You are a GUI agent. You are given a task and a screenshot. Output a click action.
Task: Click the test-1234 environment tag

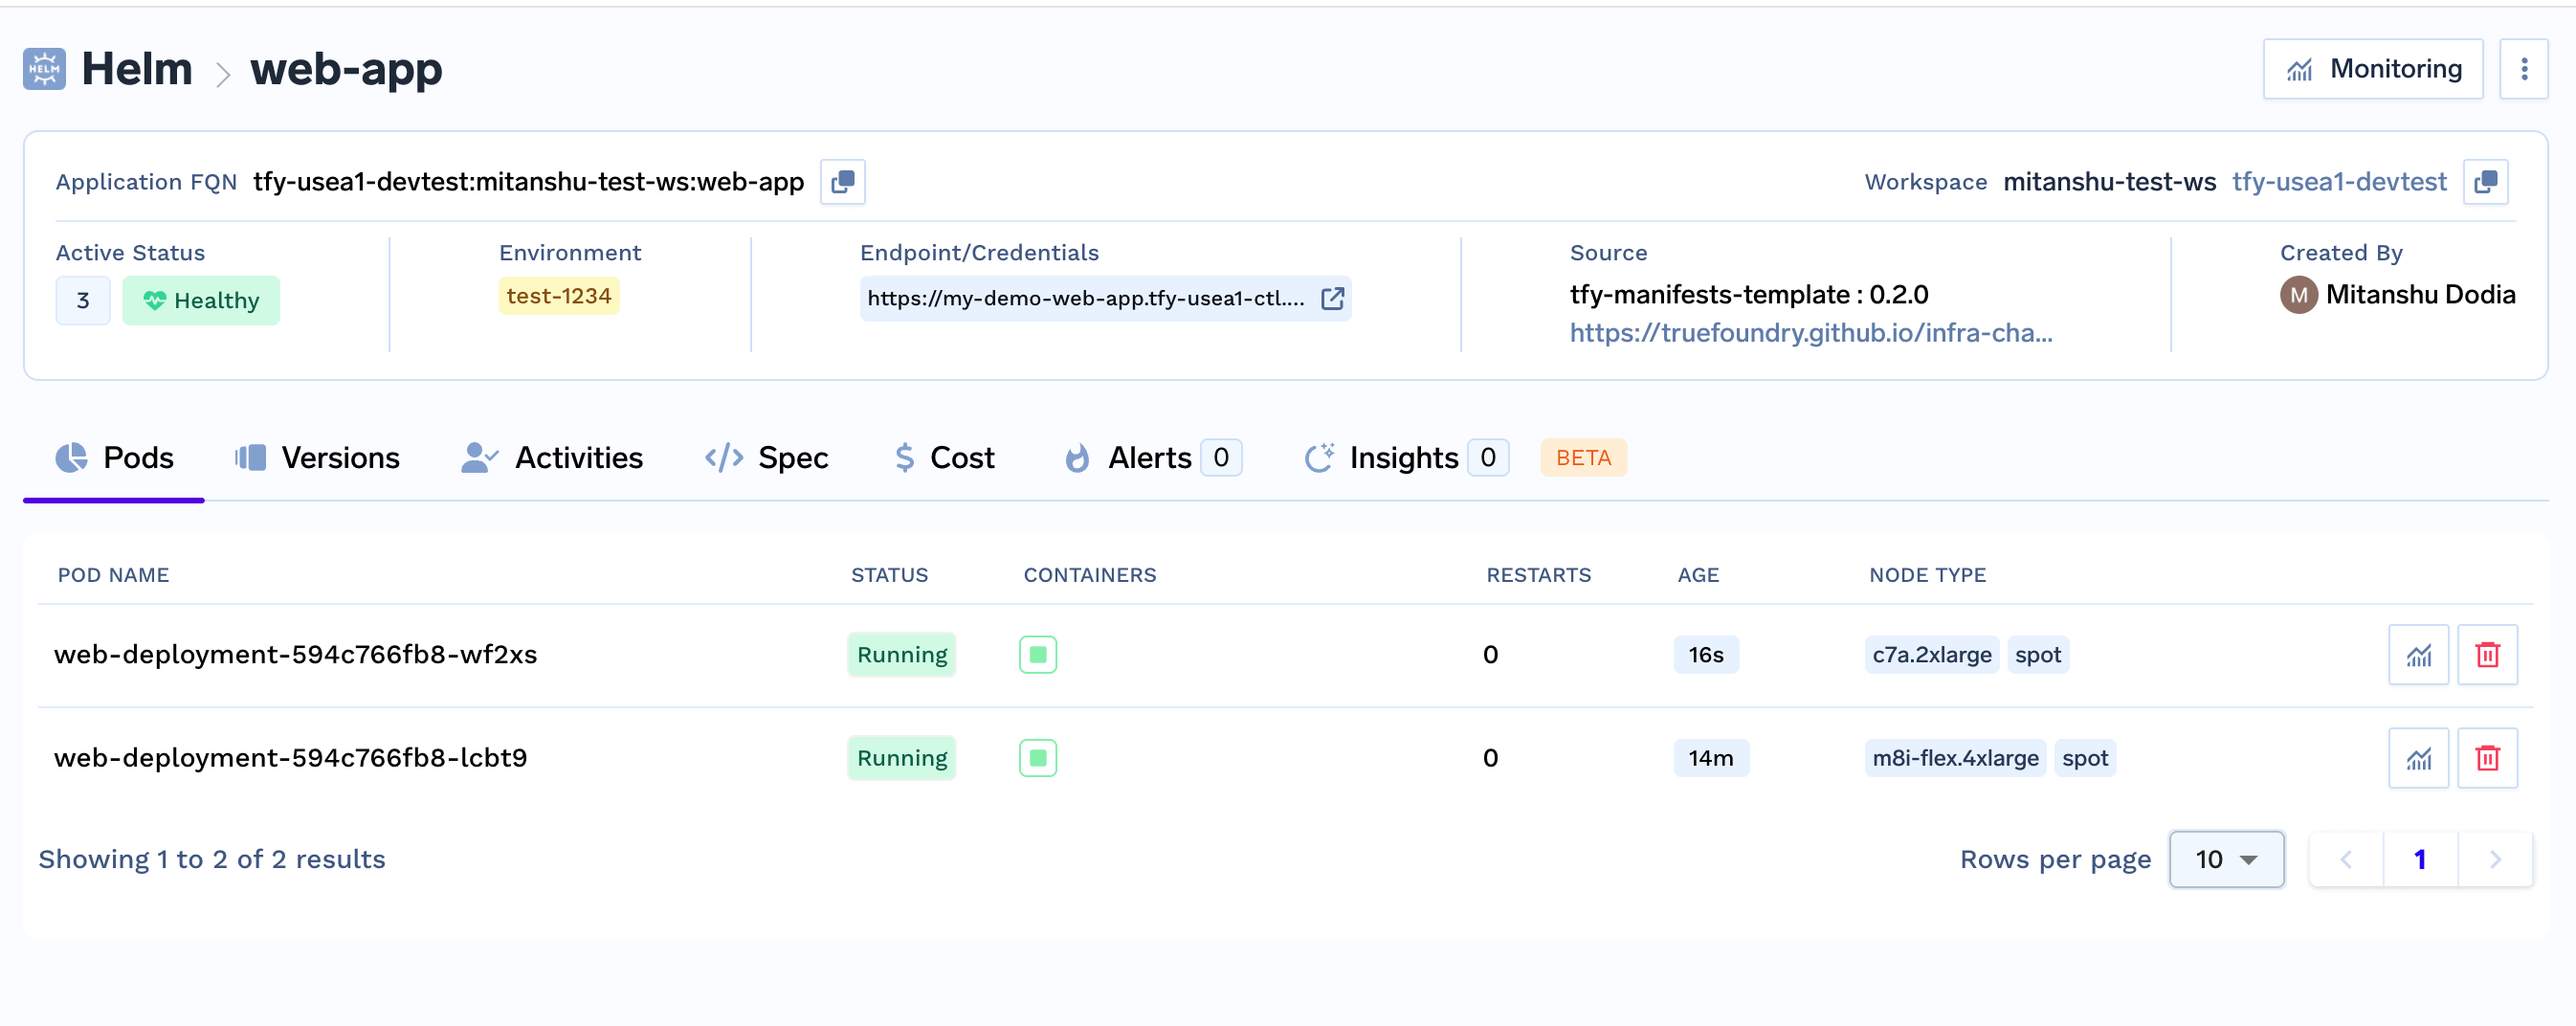(x=559, y=296)
